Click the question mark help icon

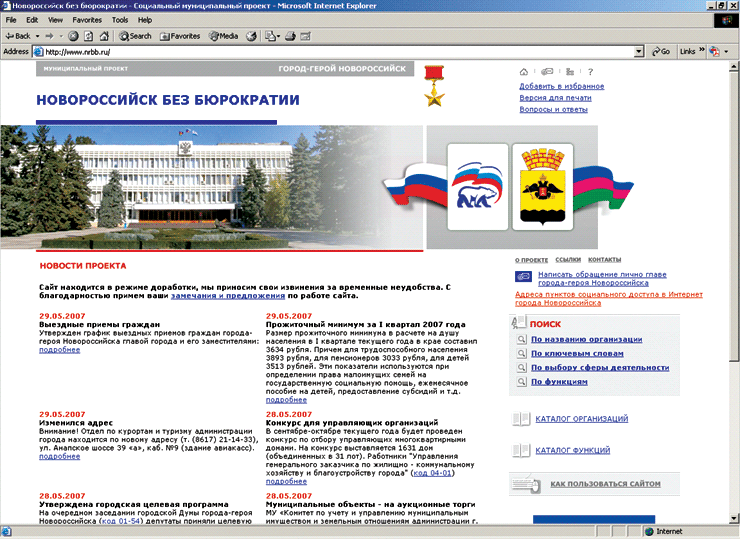590,72
